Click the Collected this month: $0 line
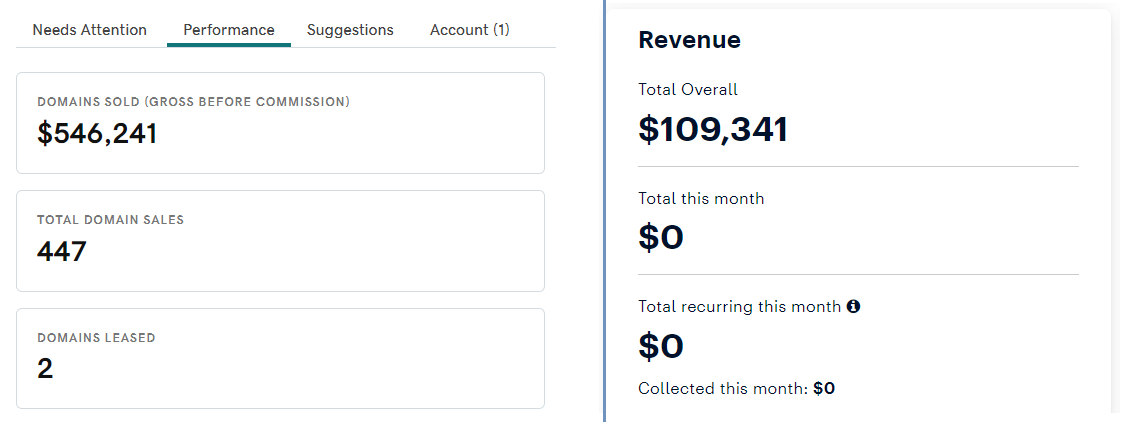 737,389
